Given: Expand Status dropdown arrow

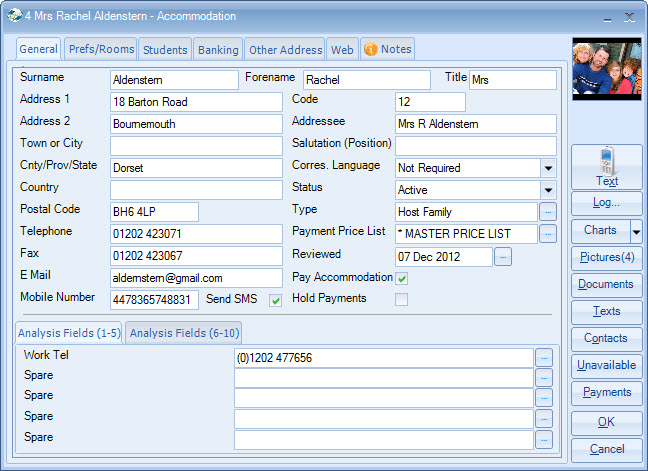Looking at the screenshot, I should 548,190.
